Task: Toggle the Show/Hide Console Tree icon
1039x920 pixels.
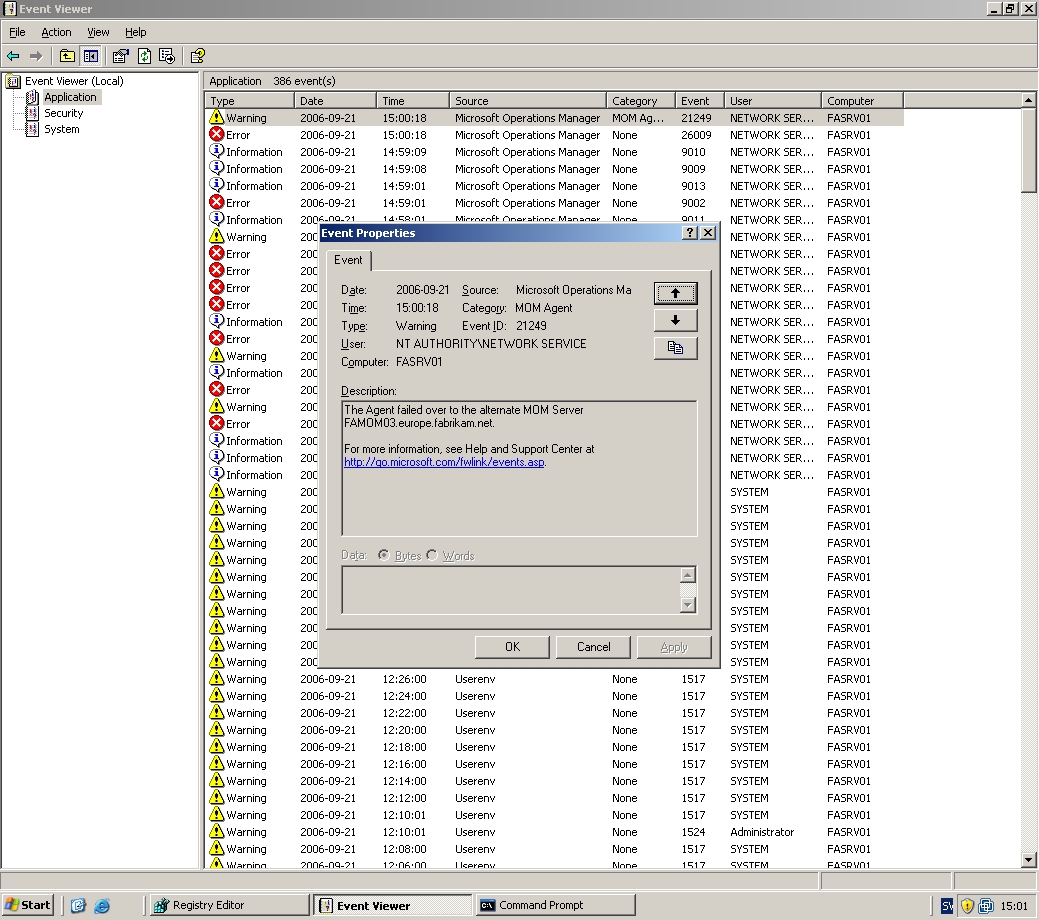Action: pos(91,56)
